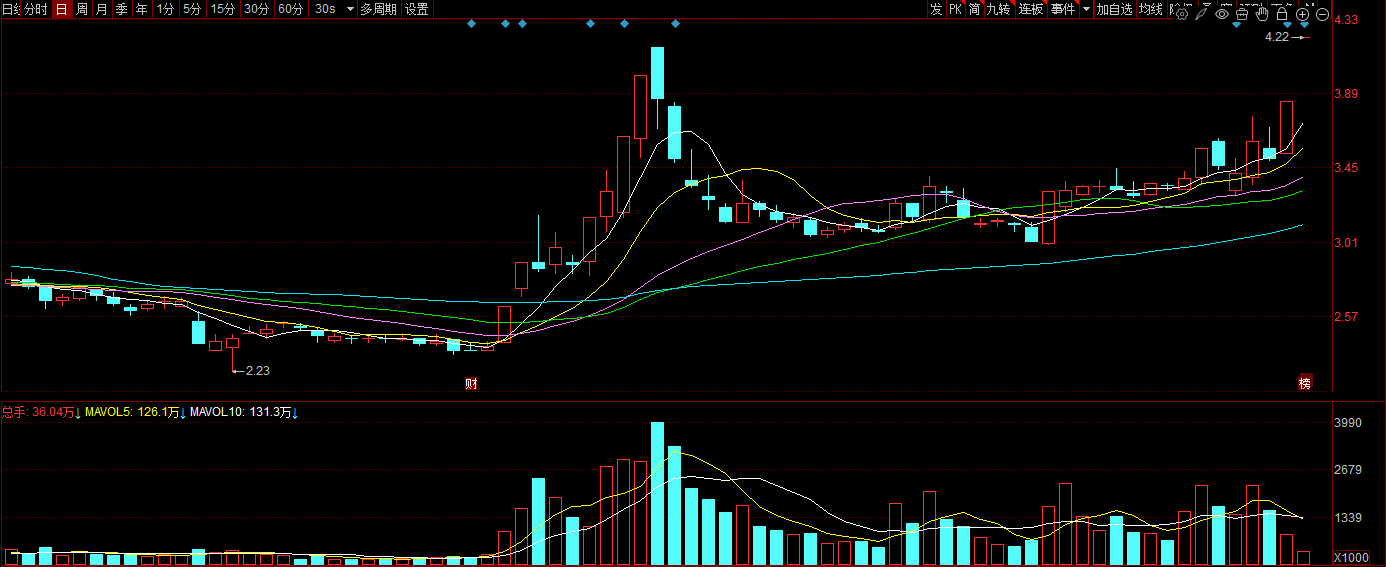Open the 事件 events button

(x=1063, y=9)
